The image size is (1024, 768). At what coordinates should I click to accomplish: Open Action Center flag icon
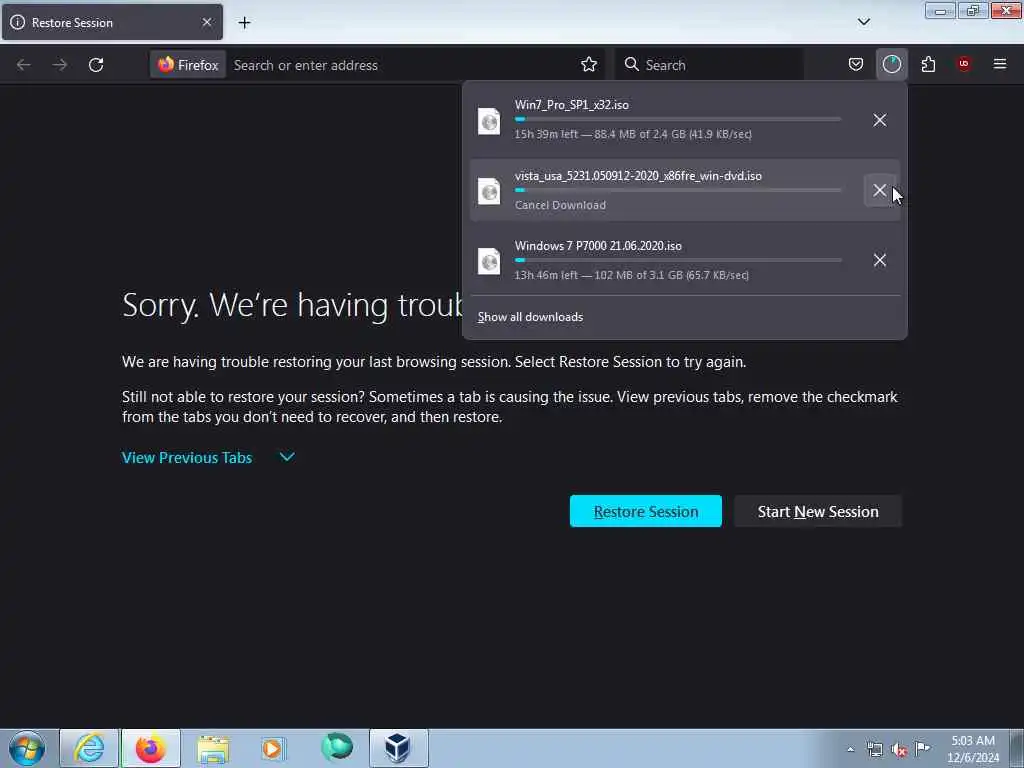point(923,749)
